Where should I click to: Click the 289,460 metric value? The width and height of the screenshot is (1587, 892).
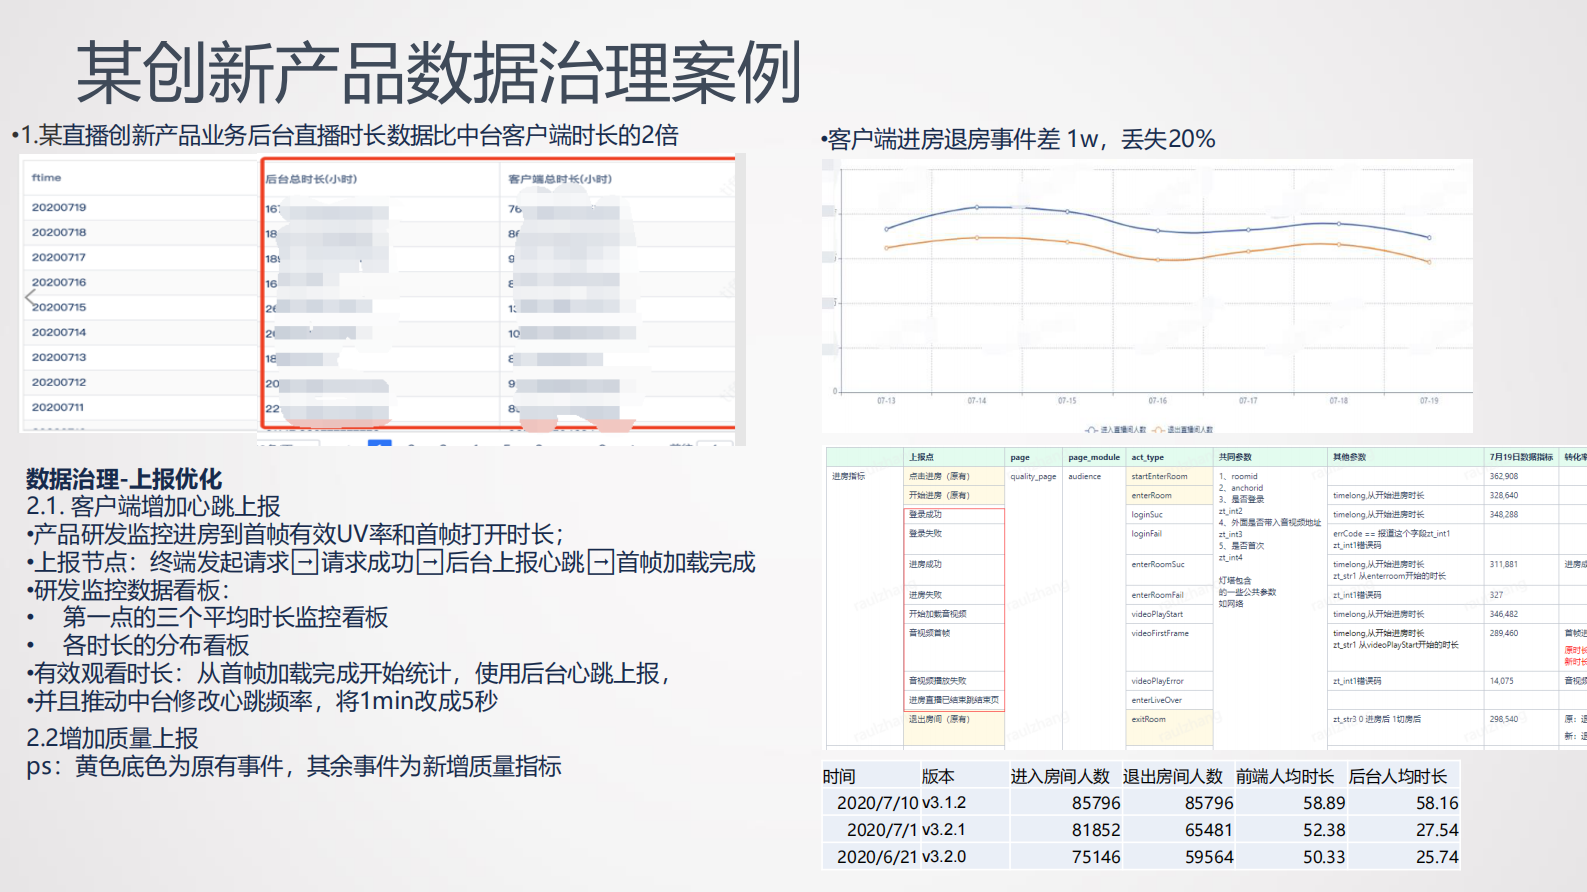pos(1503,633)
